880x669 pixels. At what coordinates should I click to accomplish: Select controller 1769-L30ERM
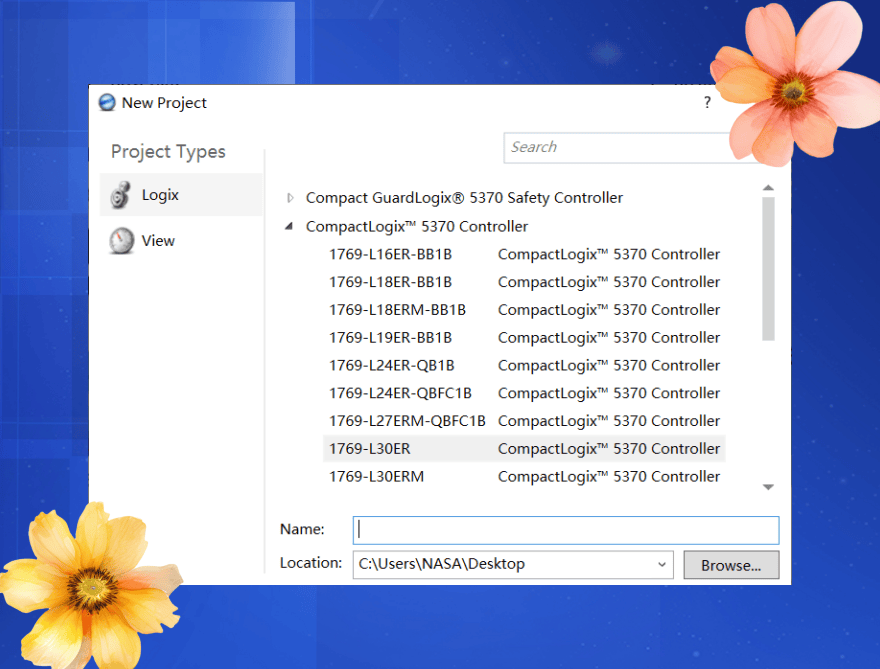coord(524,476)
